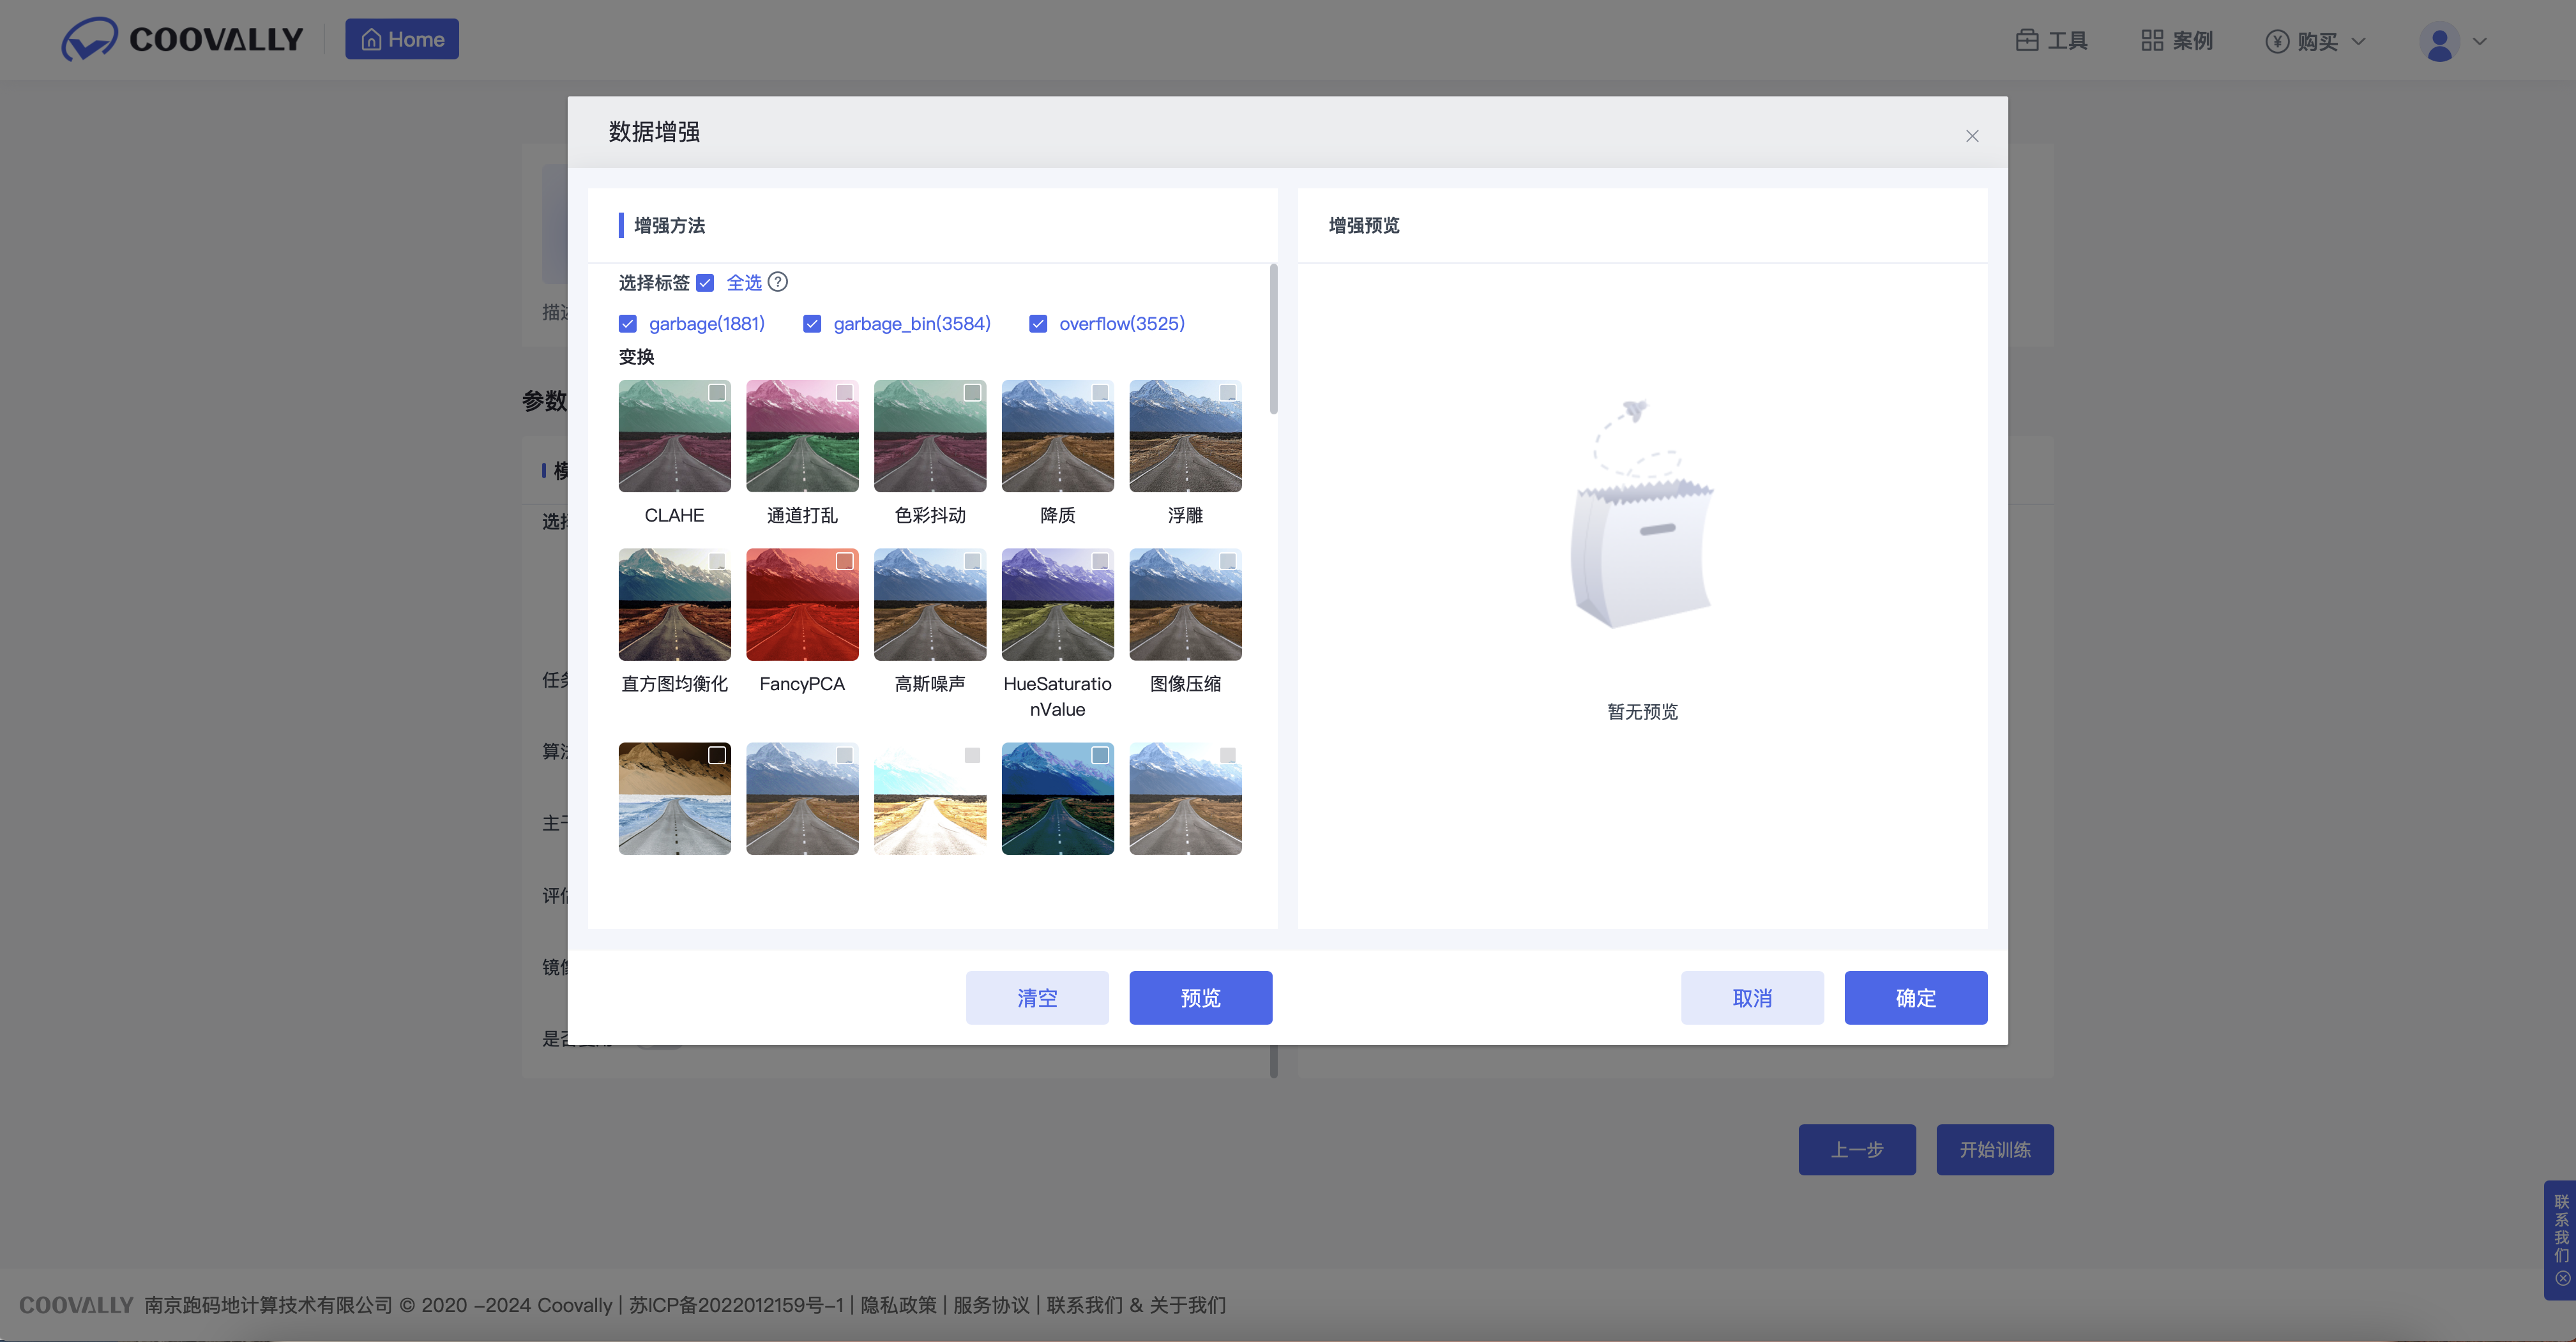The width and height of the screenshot is (2576, 1342).
Task: Close the 数据增强 dialog with X
Action: click(1972, 136)
